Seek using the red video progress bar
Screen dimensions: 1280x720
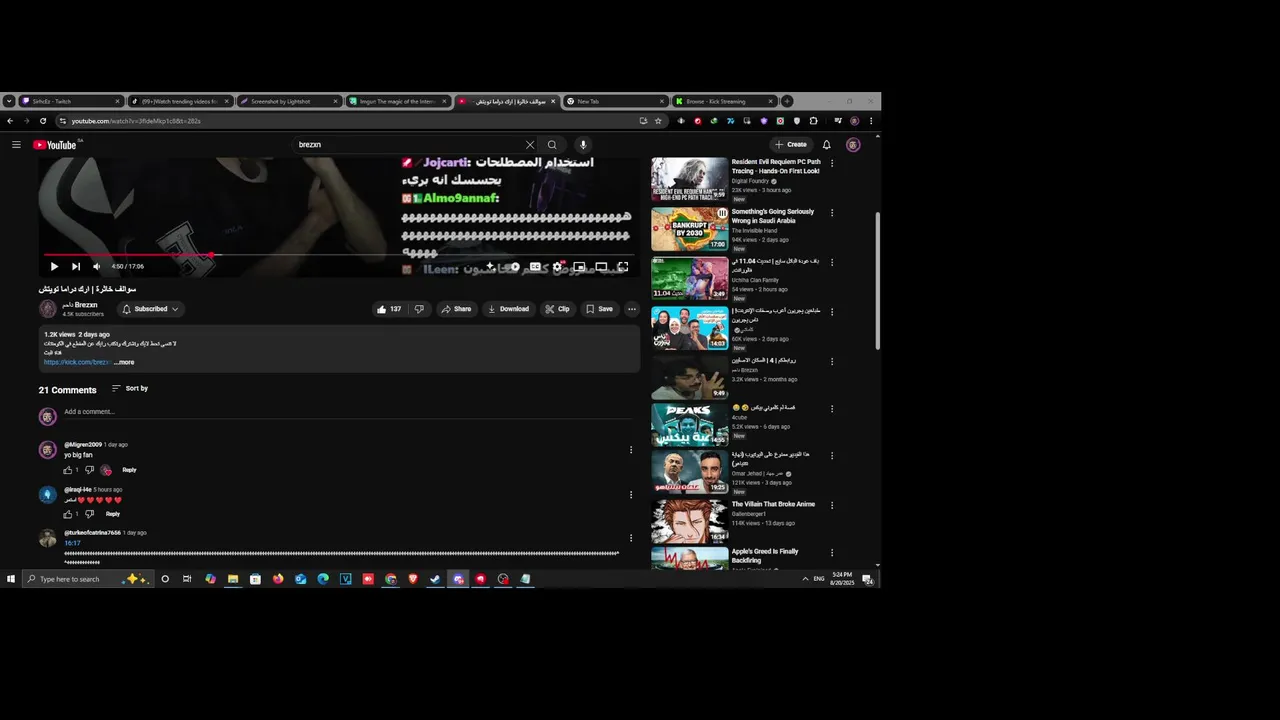click(x=338, y=255)
